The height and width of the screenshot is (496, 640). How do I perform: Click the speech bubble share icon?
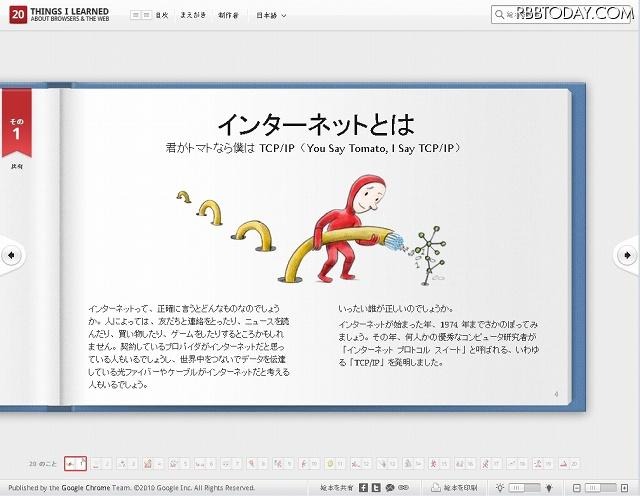click(x=390, y=487)
